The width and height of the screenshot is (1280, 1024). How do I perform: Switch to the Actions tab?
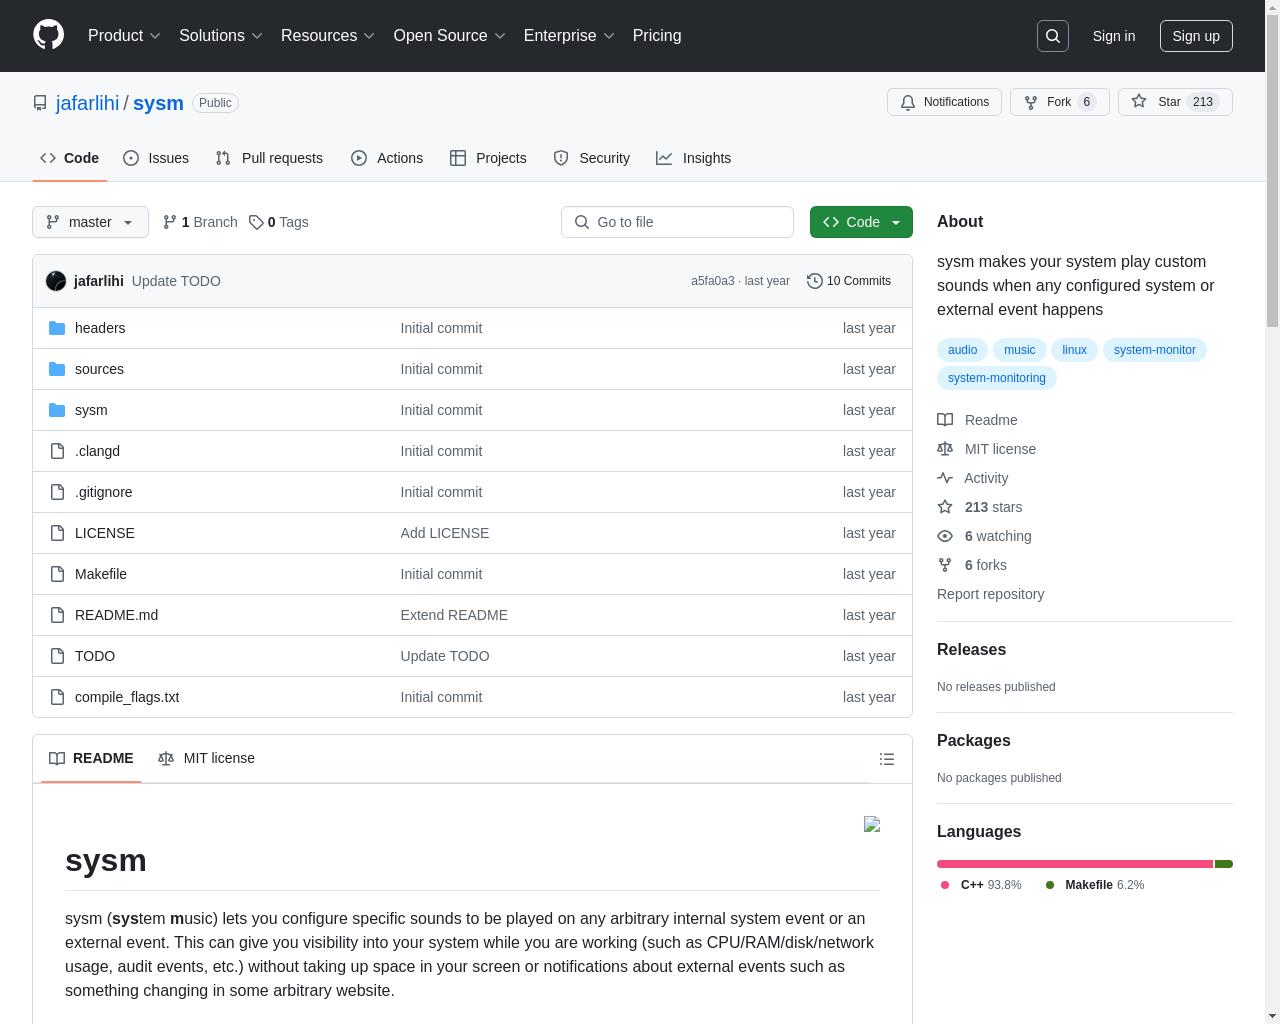(x=387, y=158)
